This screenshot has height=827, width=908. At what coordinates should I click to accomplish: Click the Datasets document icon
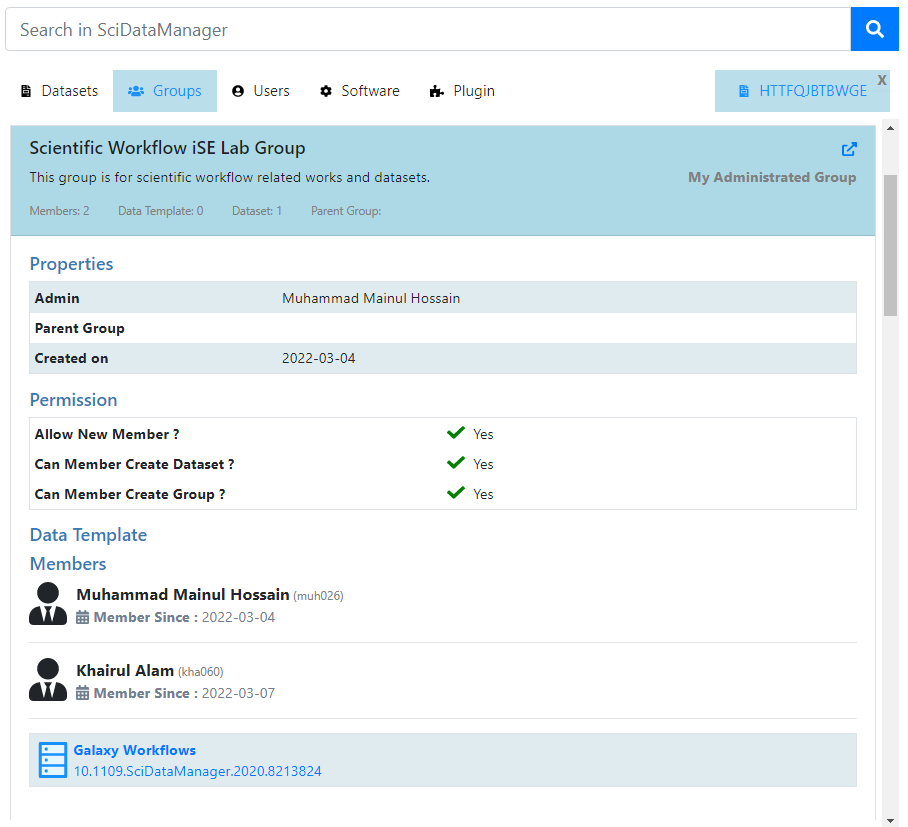[x=26, y=91]
